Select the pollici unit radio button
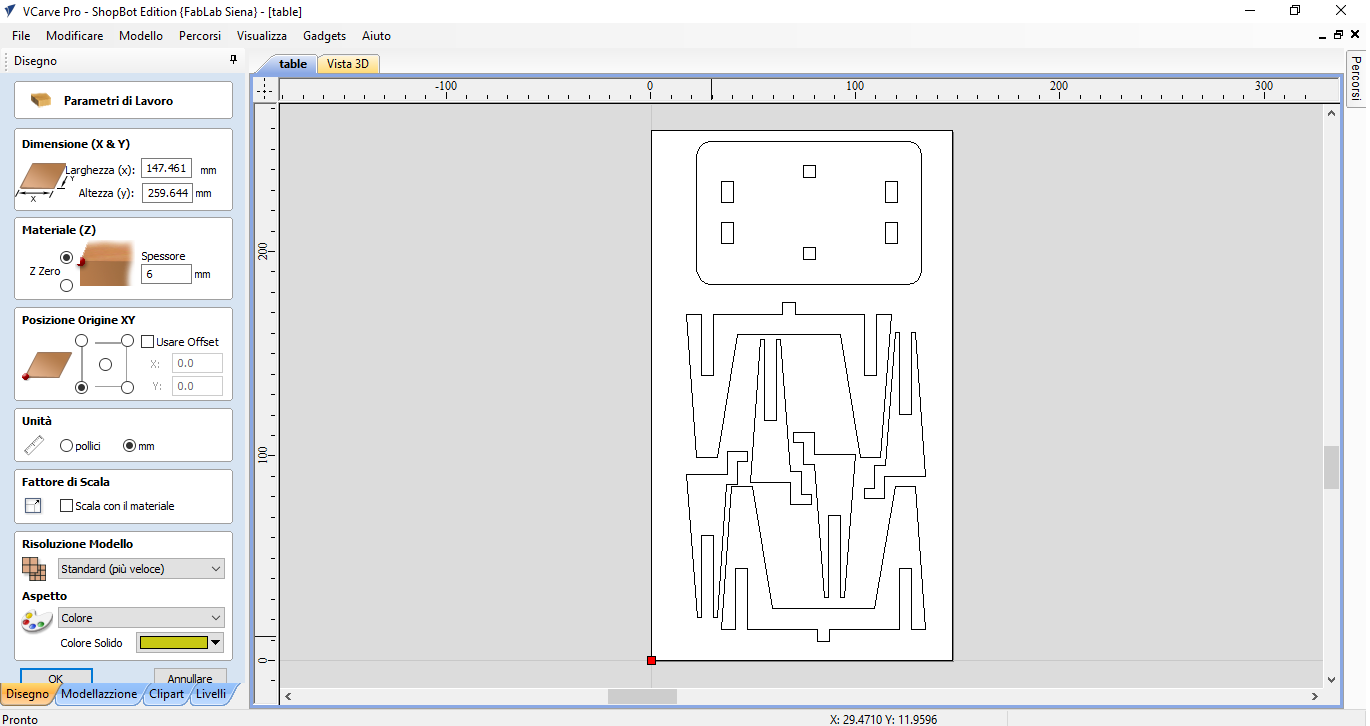This screenshot has height=726, width=1370. point(66,446)
